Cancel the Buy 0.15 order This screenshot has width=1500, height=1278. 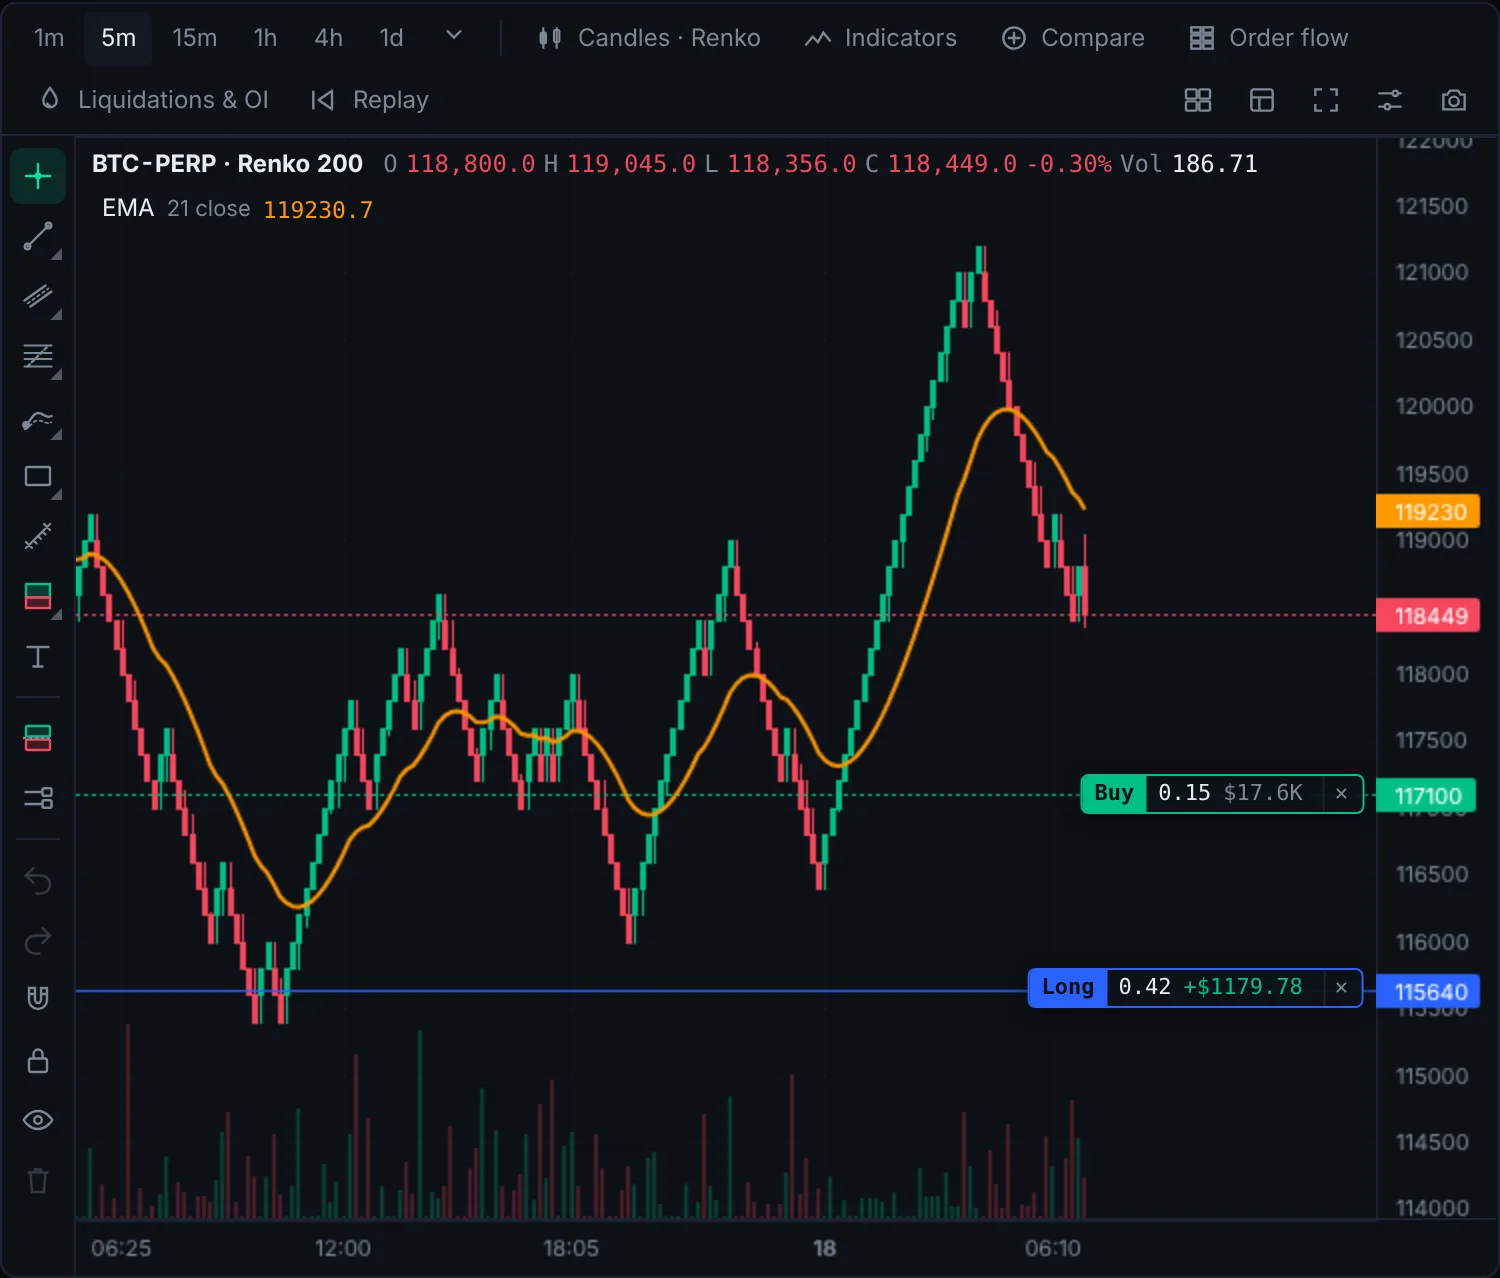click(x=1342, y=794)
